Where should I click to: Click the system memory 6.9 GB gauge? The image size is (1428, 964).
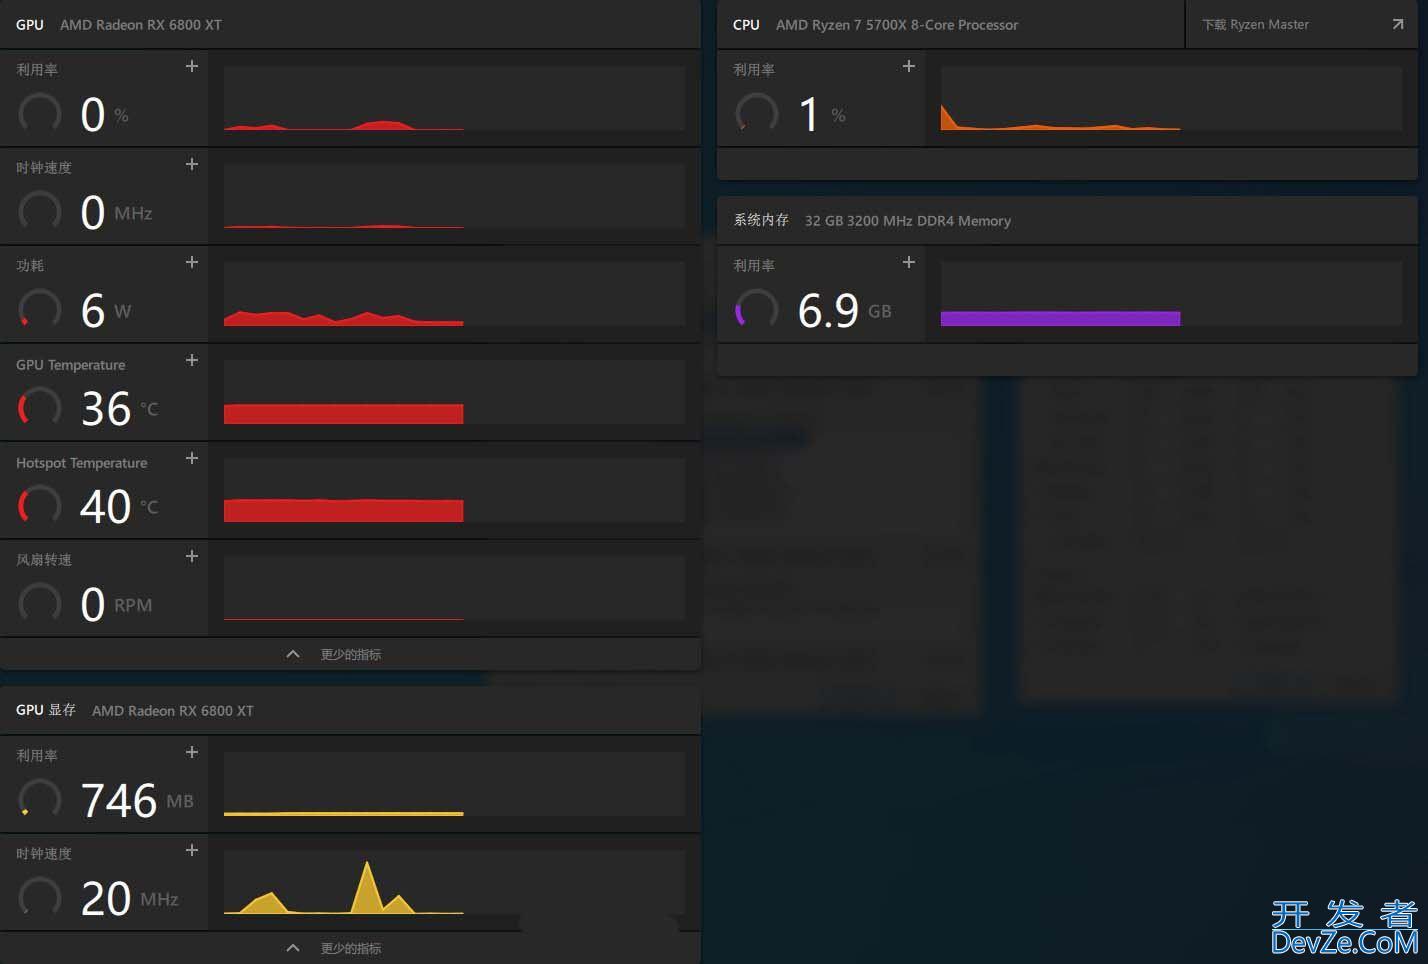click(x=757, y=309)
